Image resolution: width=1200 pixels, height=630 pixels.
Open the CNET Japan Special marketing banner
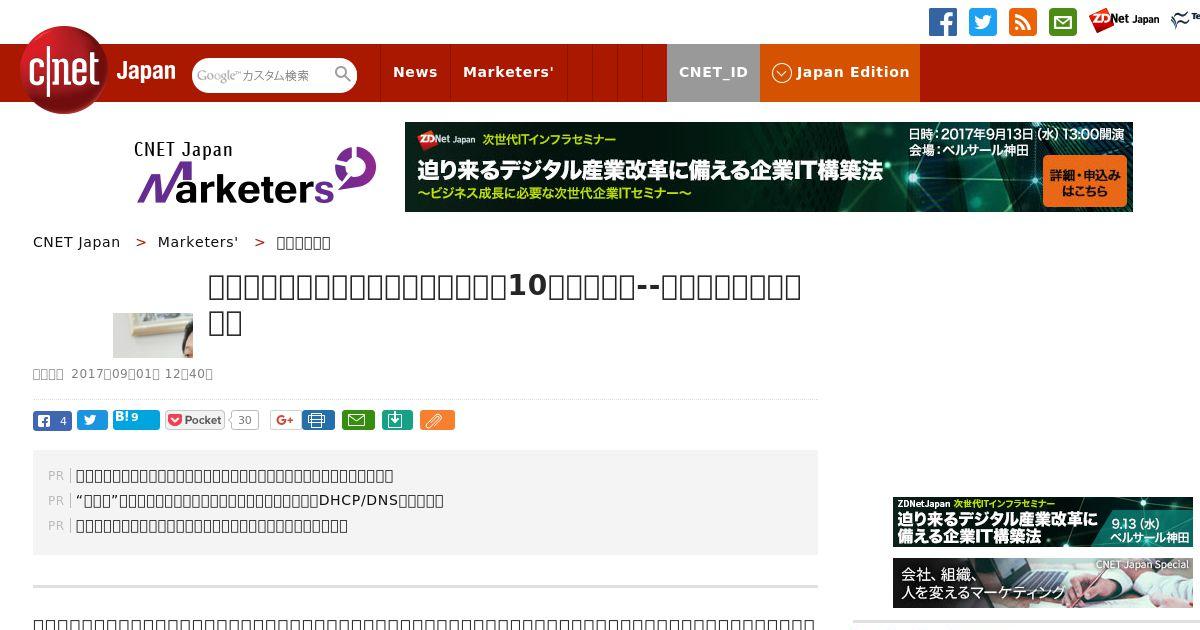click(x=1042, y=583)
